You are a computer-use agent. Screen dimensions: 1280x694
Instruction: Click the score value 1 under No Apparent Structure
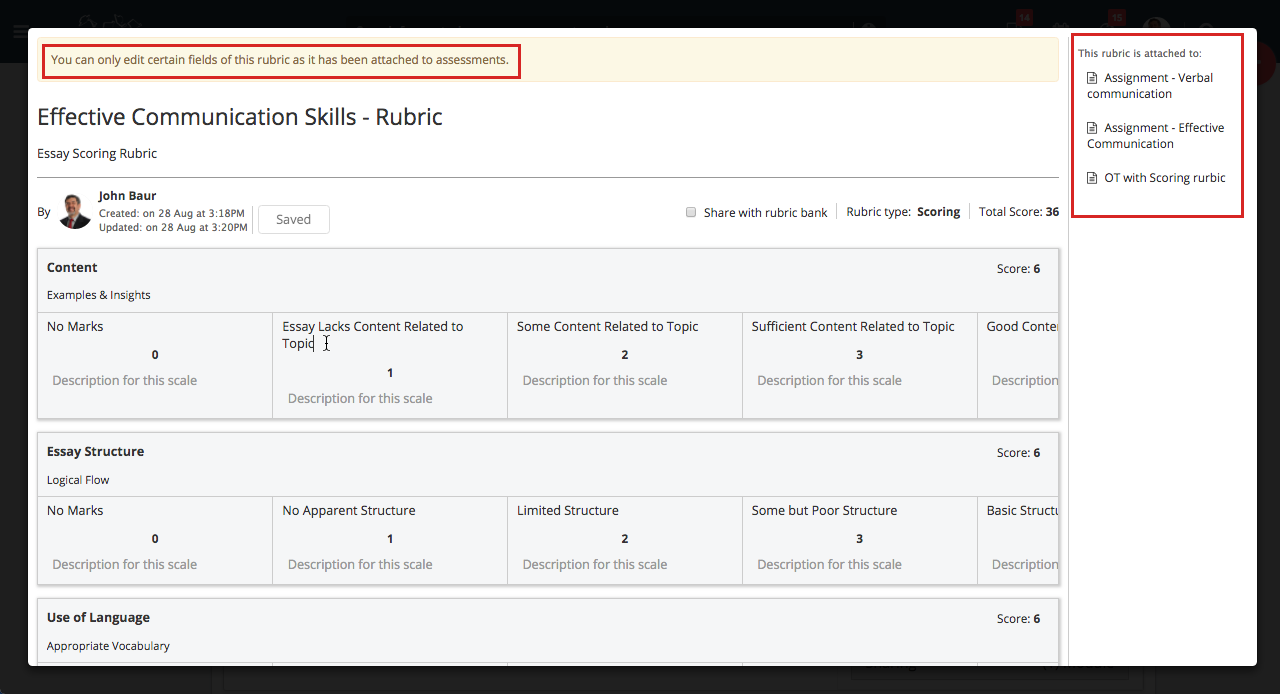(x=390, y=539)
